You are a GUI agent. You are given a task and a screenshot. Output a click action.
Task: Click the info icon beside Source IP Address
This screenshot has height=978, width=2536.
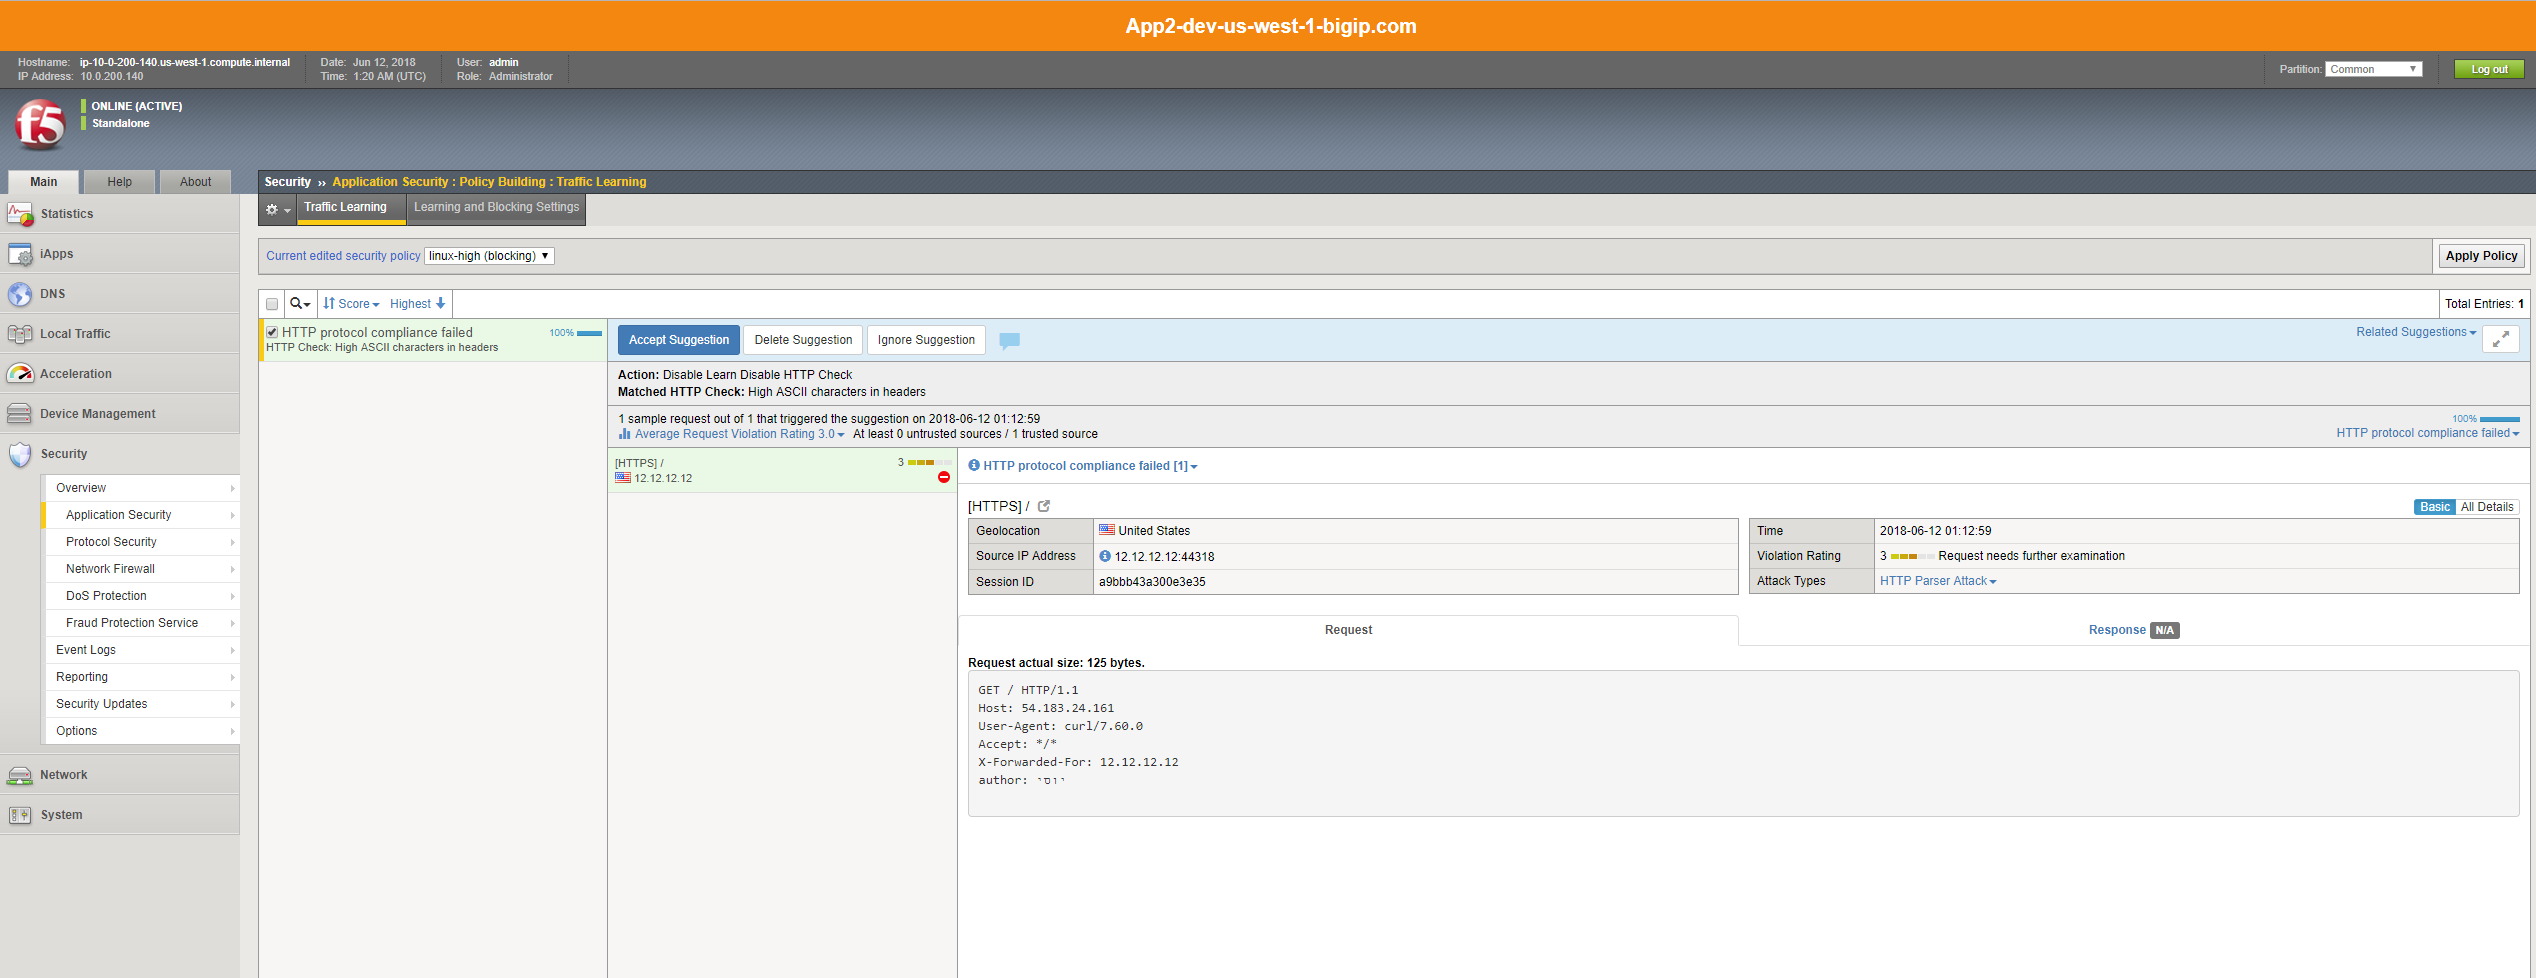pos(1105,556)
